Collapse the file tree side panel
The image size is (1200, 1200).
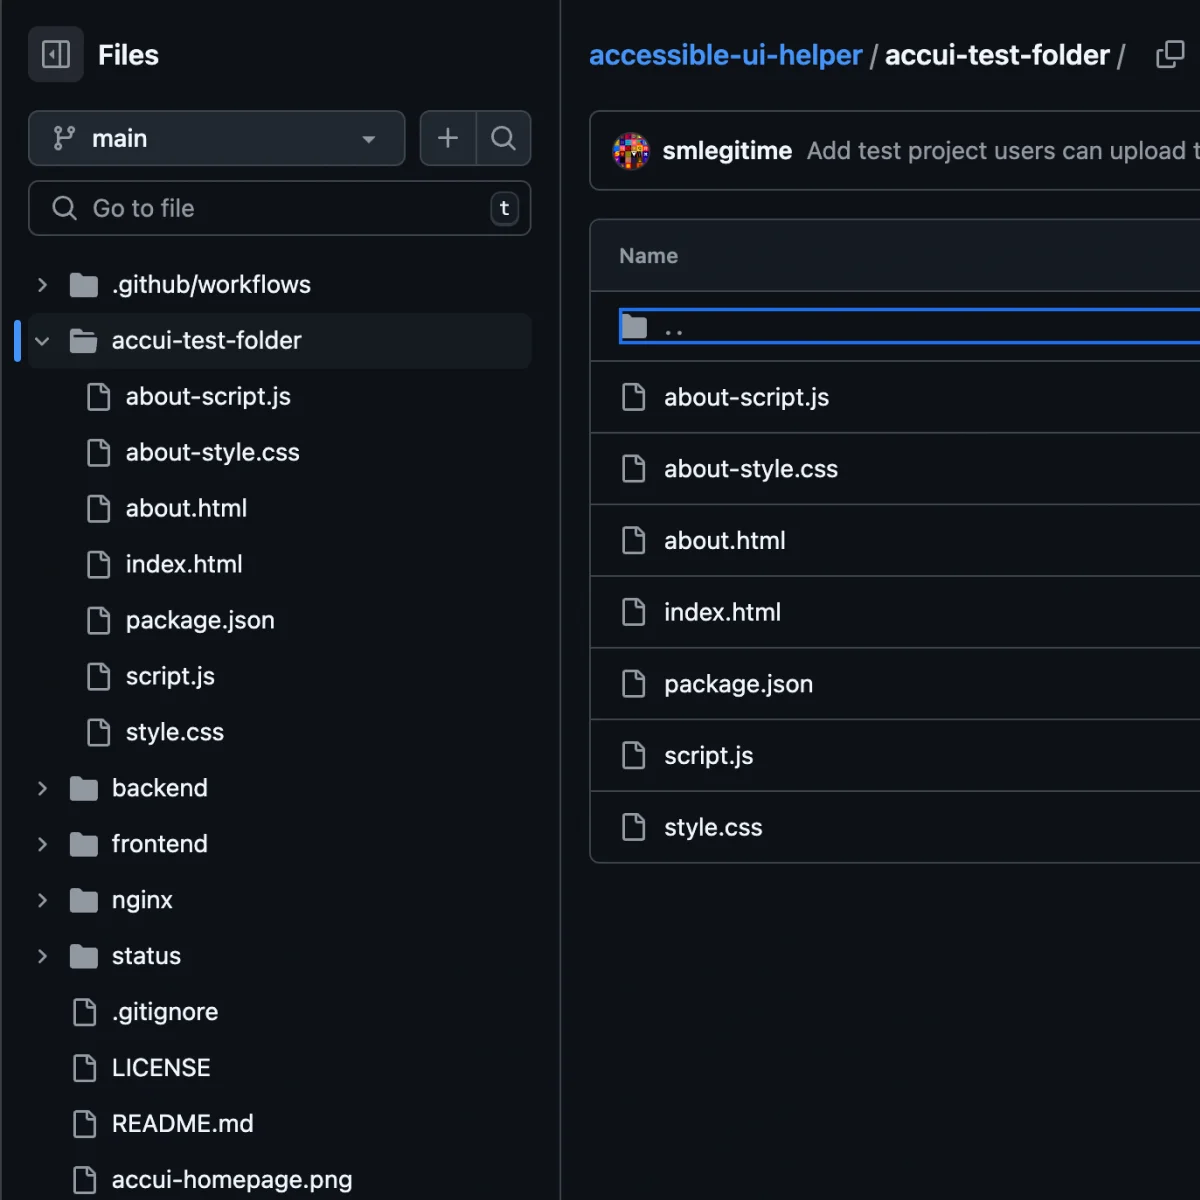coord(56,54)
